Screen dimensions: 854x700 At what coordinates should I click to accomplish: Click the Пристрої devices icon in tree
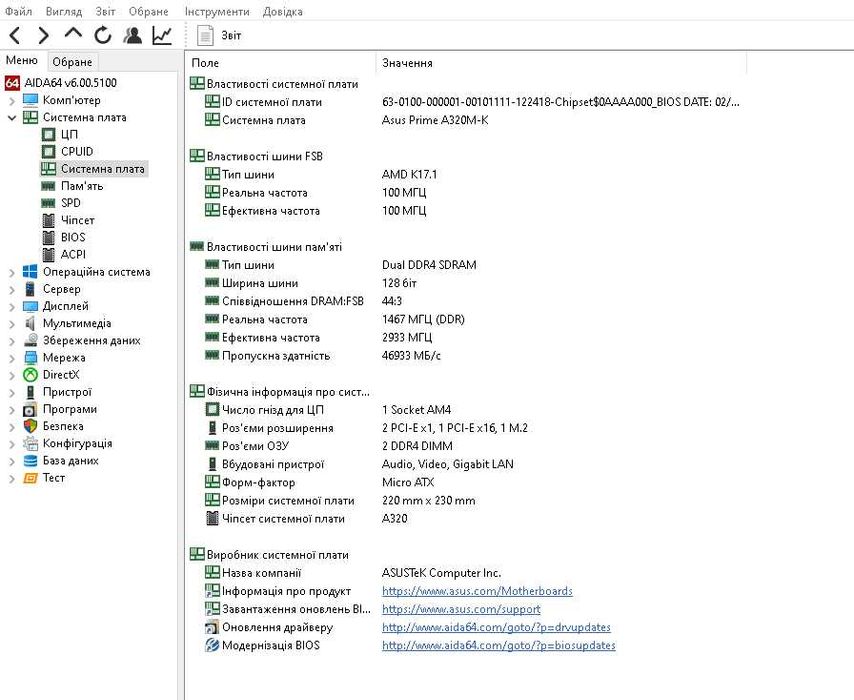(x=30, y=392)
